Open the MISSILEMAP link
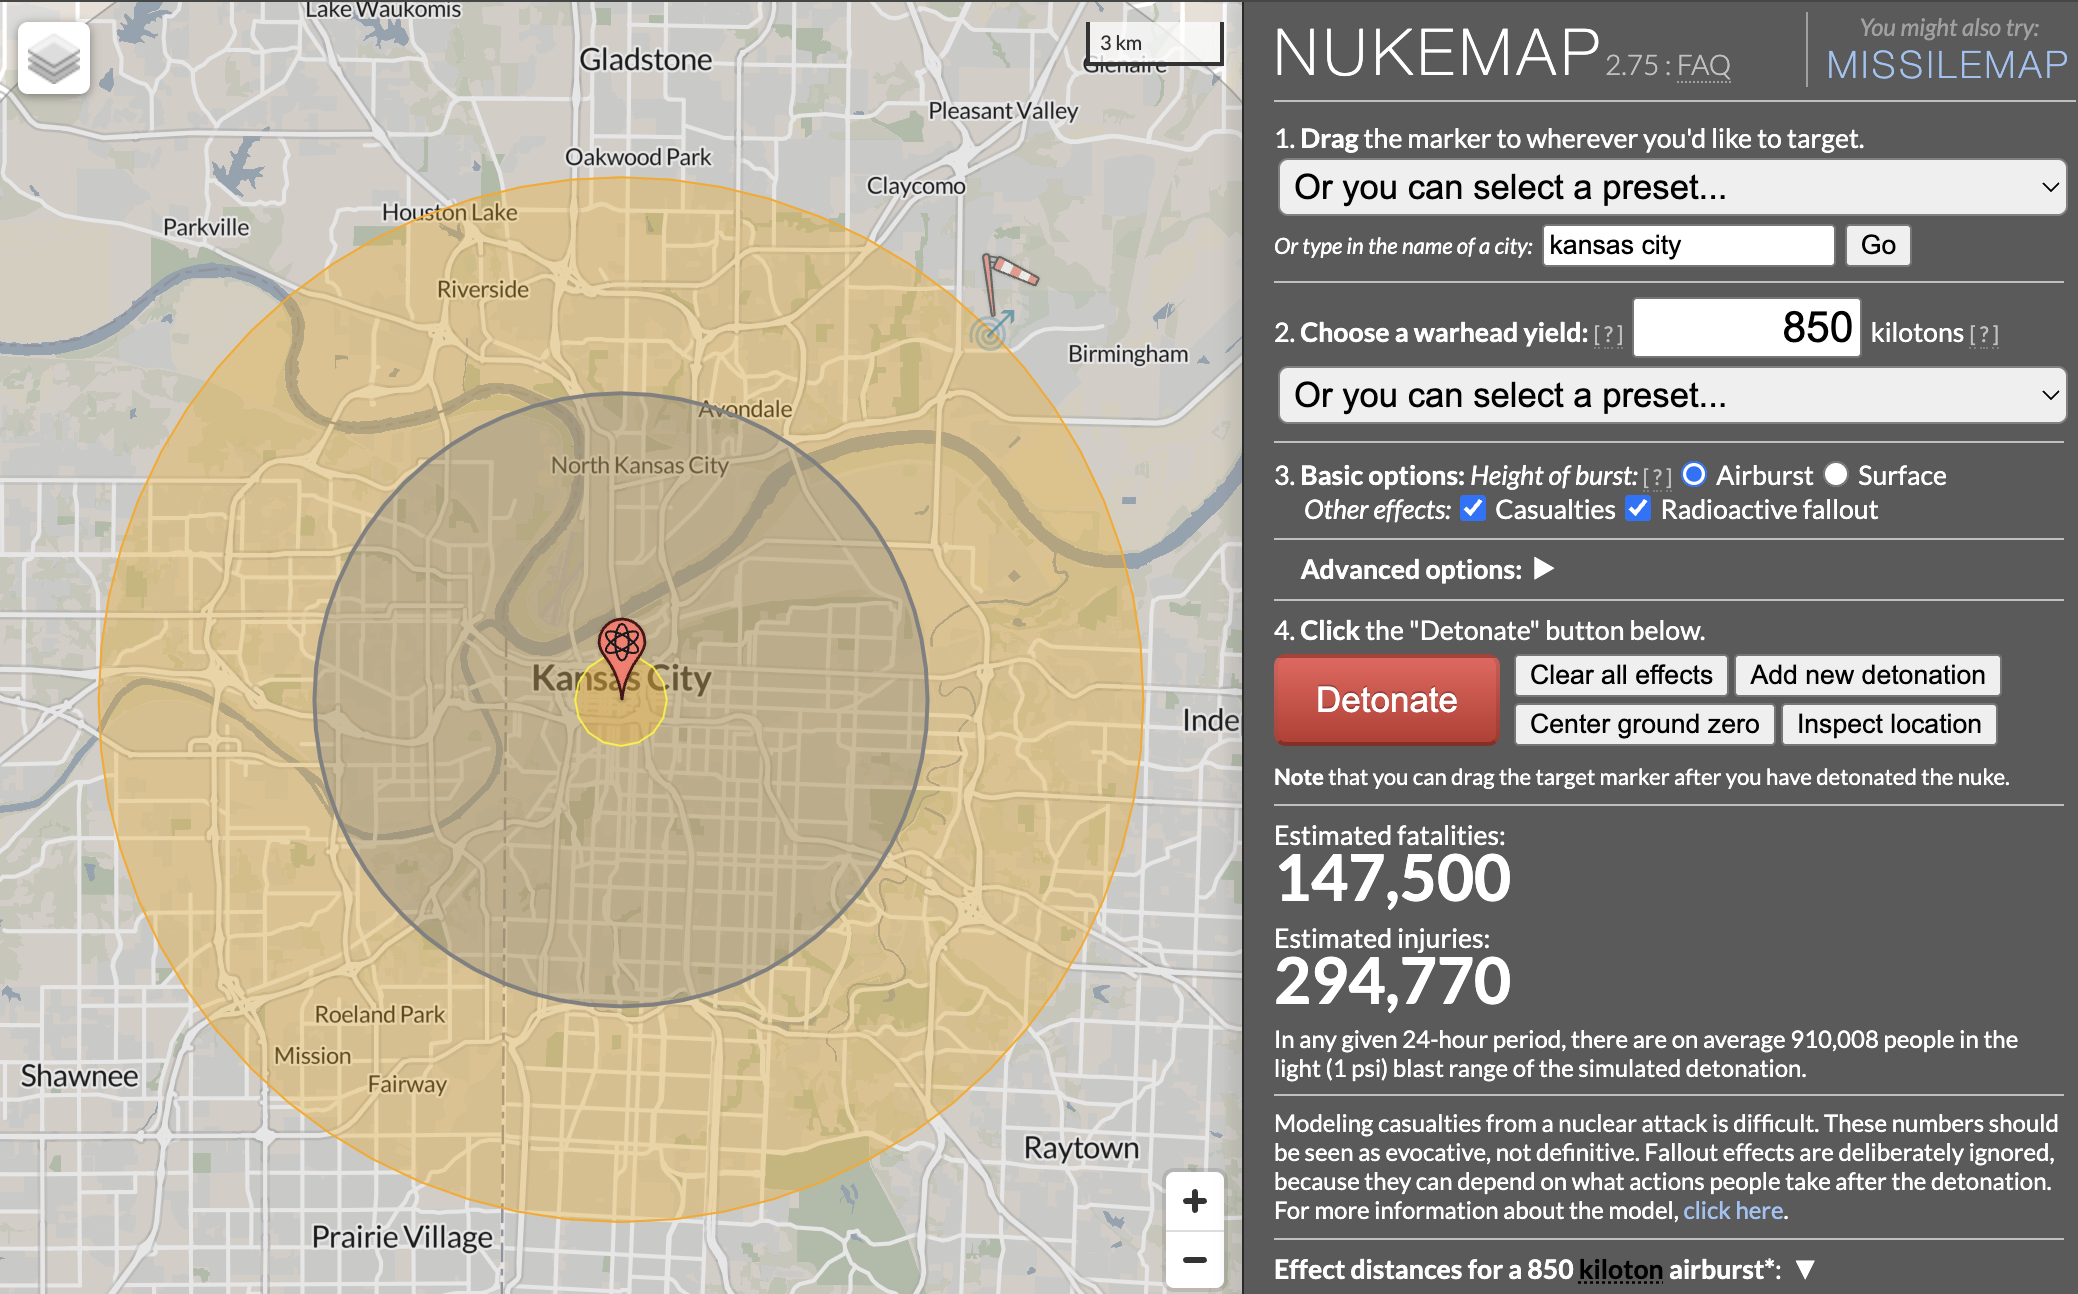This screenshot has width=2078, height=1294. (1946, 65)
